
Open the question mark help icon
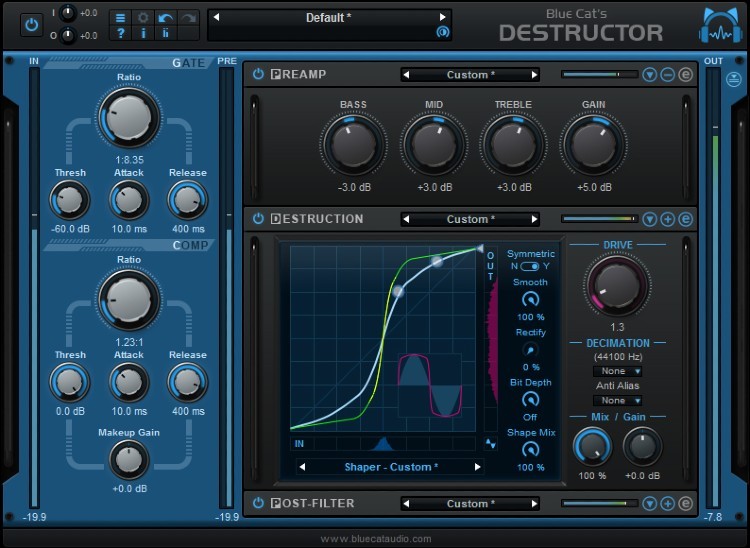pyautogui.click(x=120, y=33)
